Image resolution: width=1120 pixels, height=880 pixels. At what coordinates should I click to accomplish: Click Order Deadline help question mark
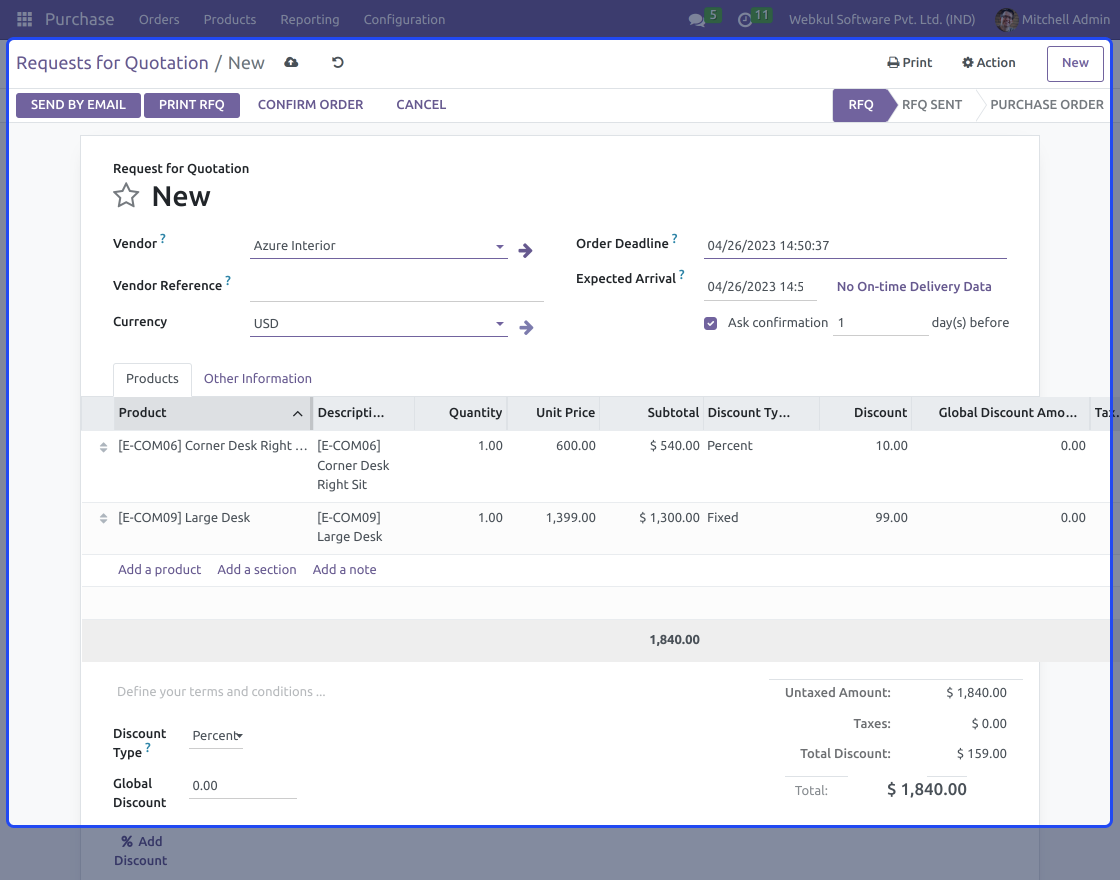(x=674, y=239)
